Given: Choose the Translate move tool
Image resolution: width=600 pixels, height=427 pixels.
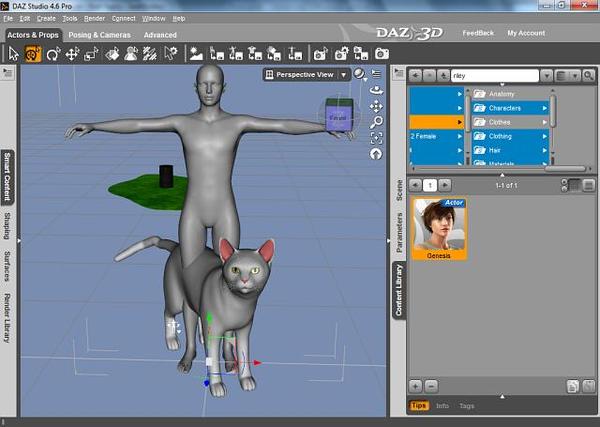Looking at the screenshot, I should tap(72, 54).
